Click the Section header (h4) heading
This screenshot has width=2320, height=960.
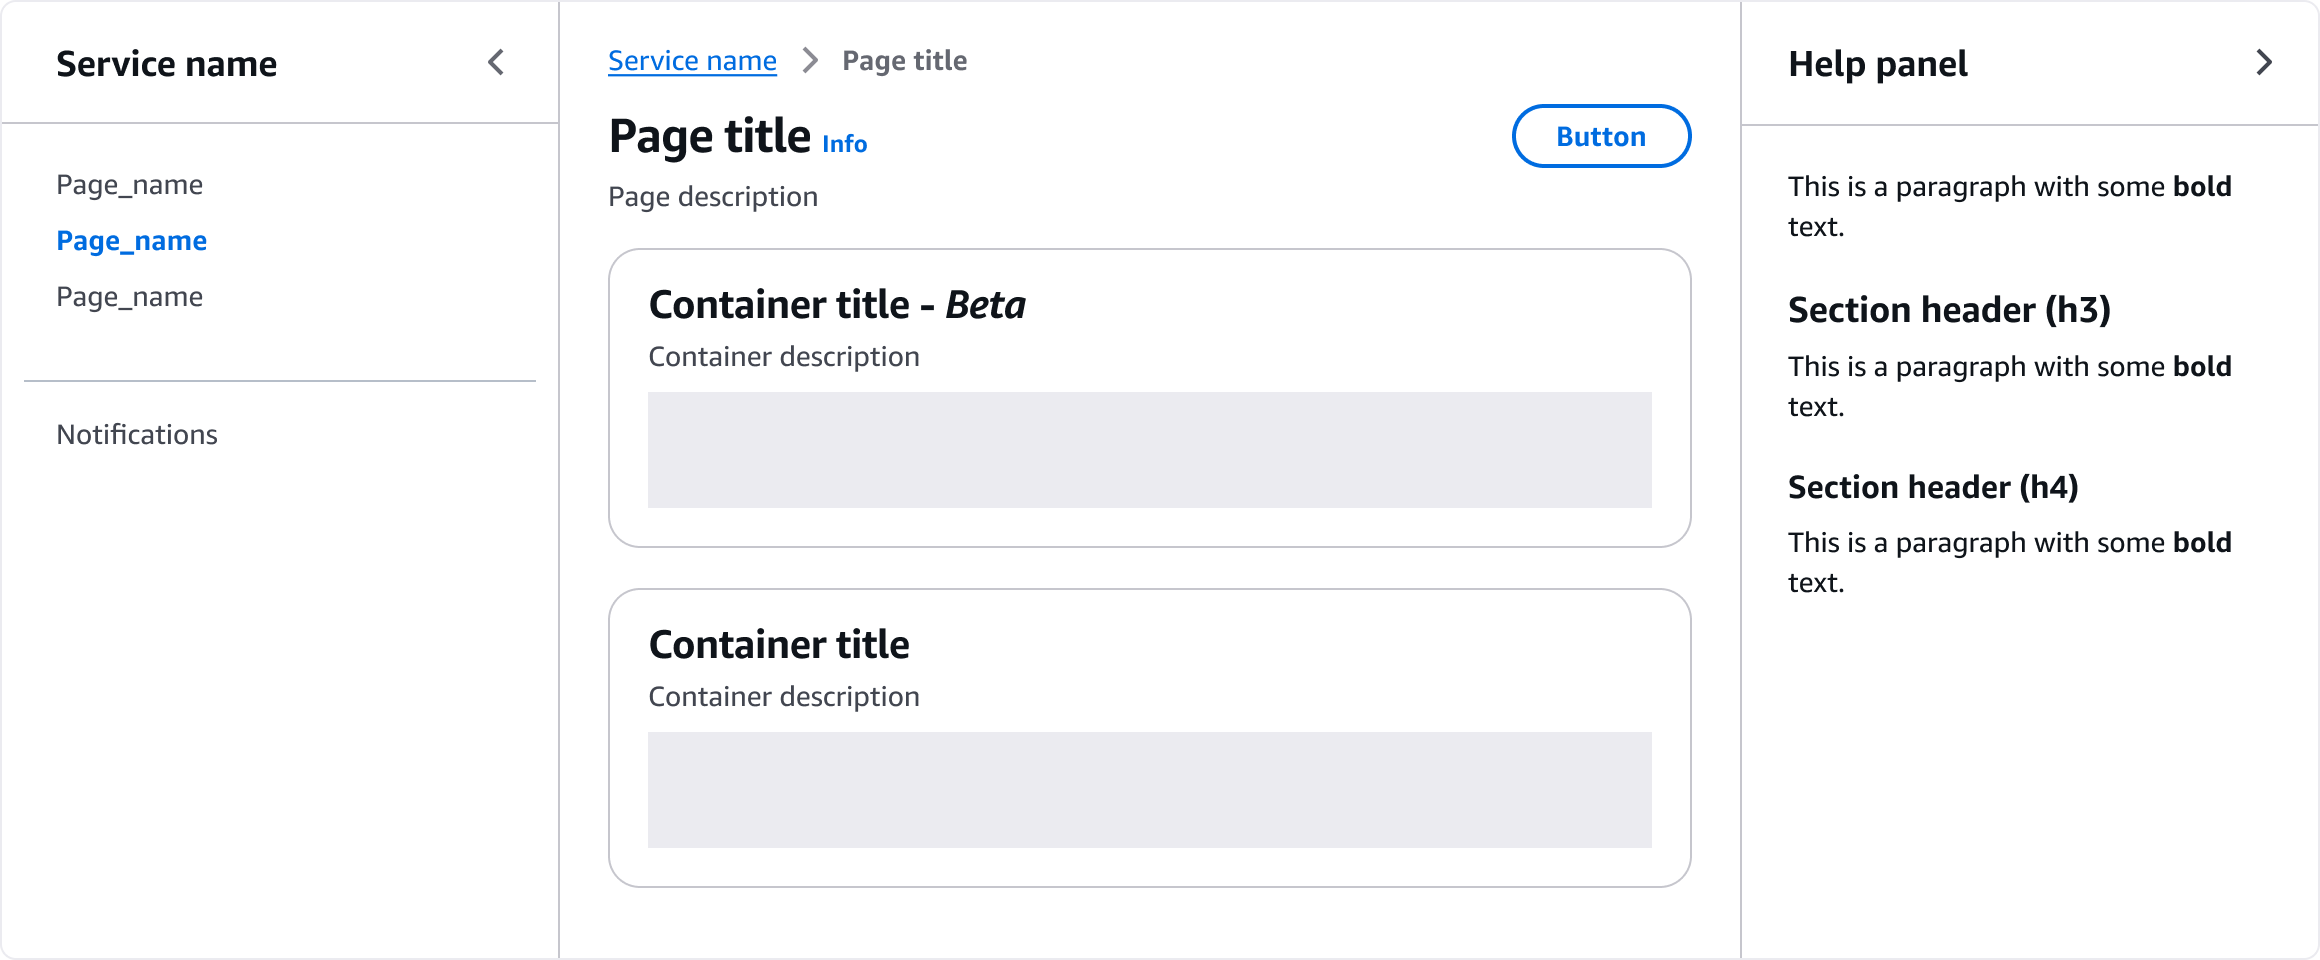click(1933, 487)
